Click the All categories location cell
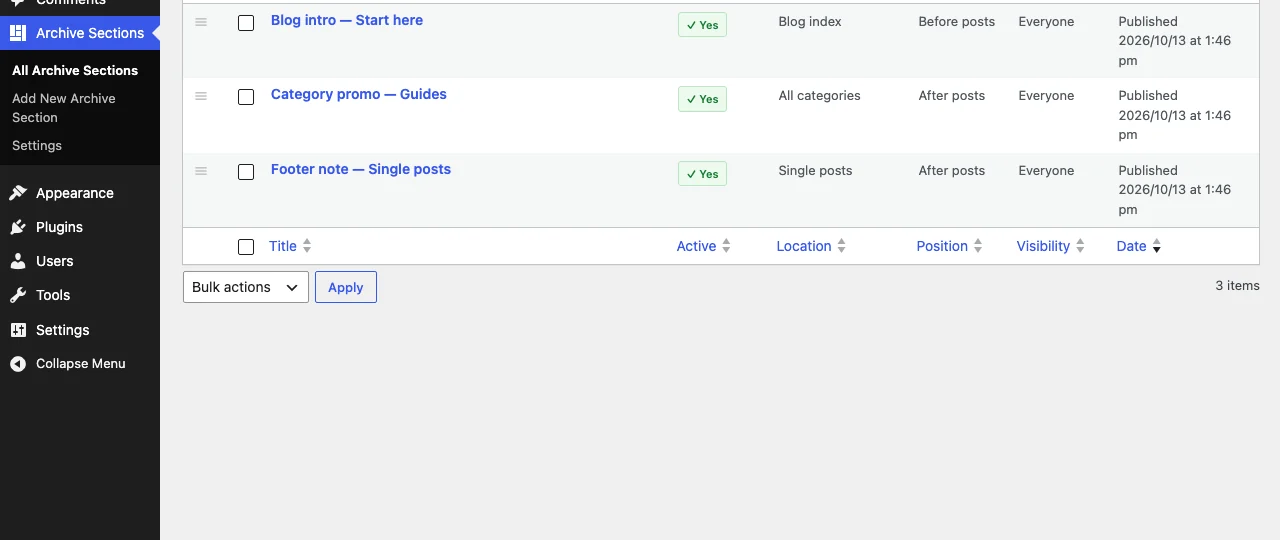Screen dimensions: 1280x540 [820, 96]
